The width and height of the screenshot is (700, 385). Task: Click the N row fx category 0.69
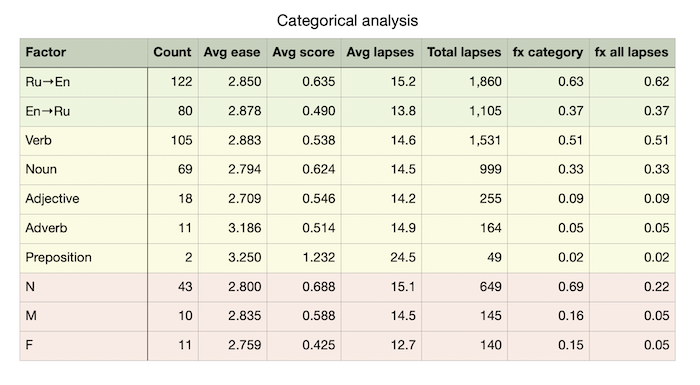pos(548,287)
